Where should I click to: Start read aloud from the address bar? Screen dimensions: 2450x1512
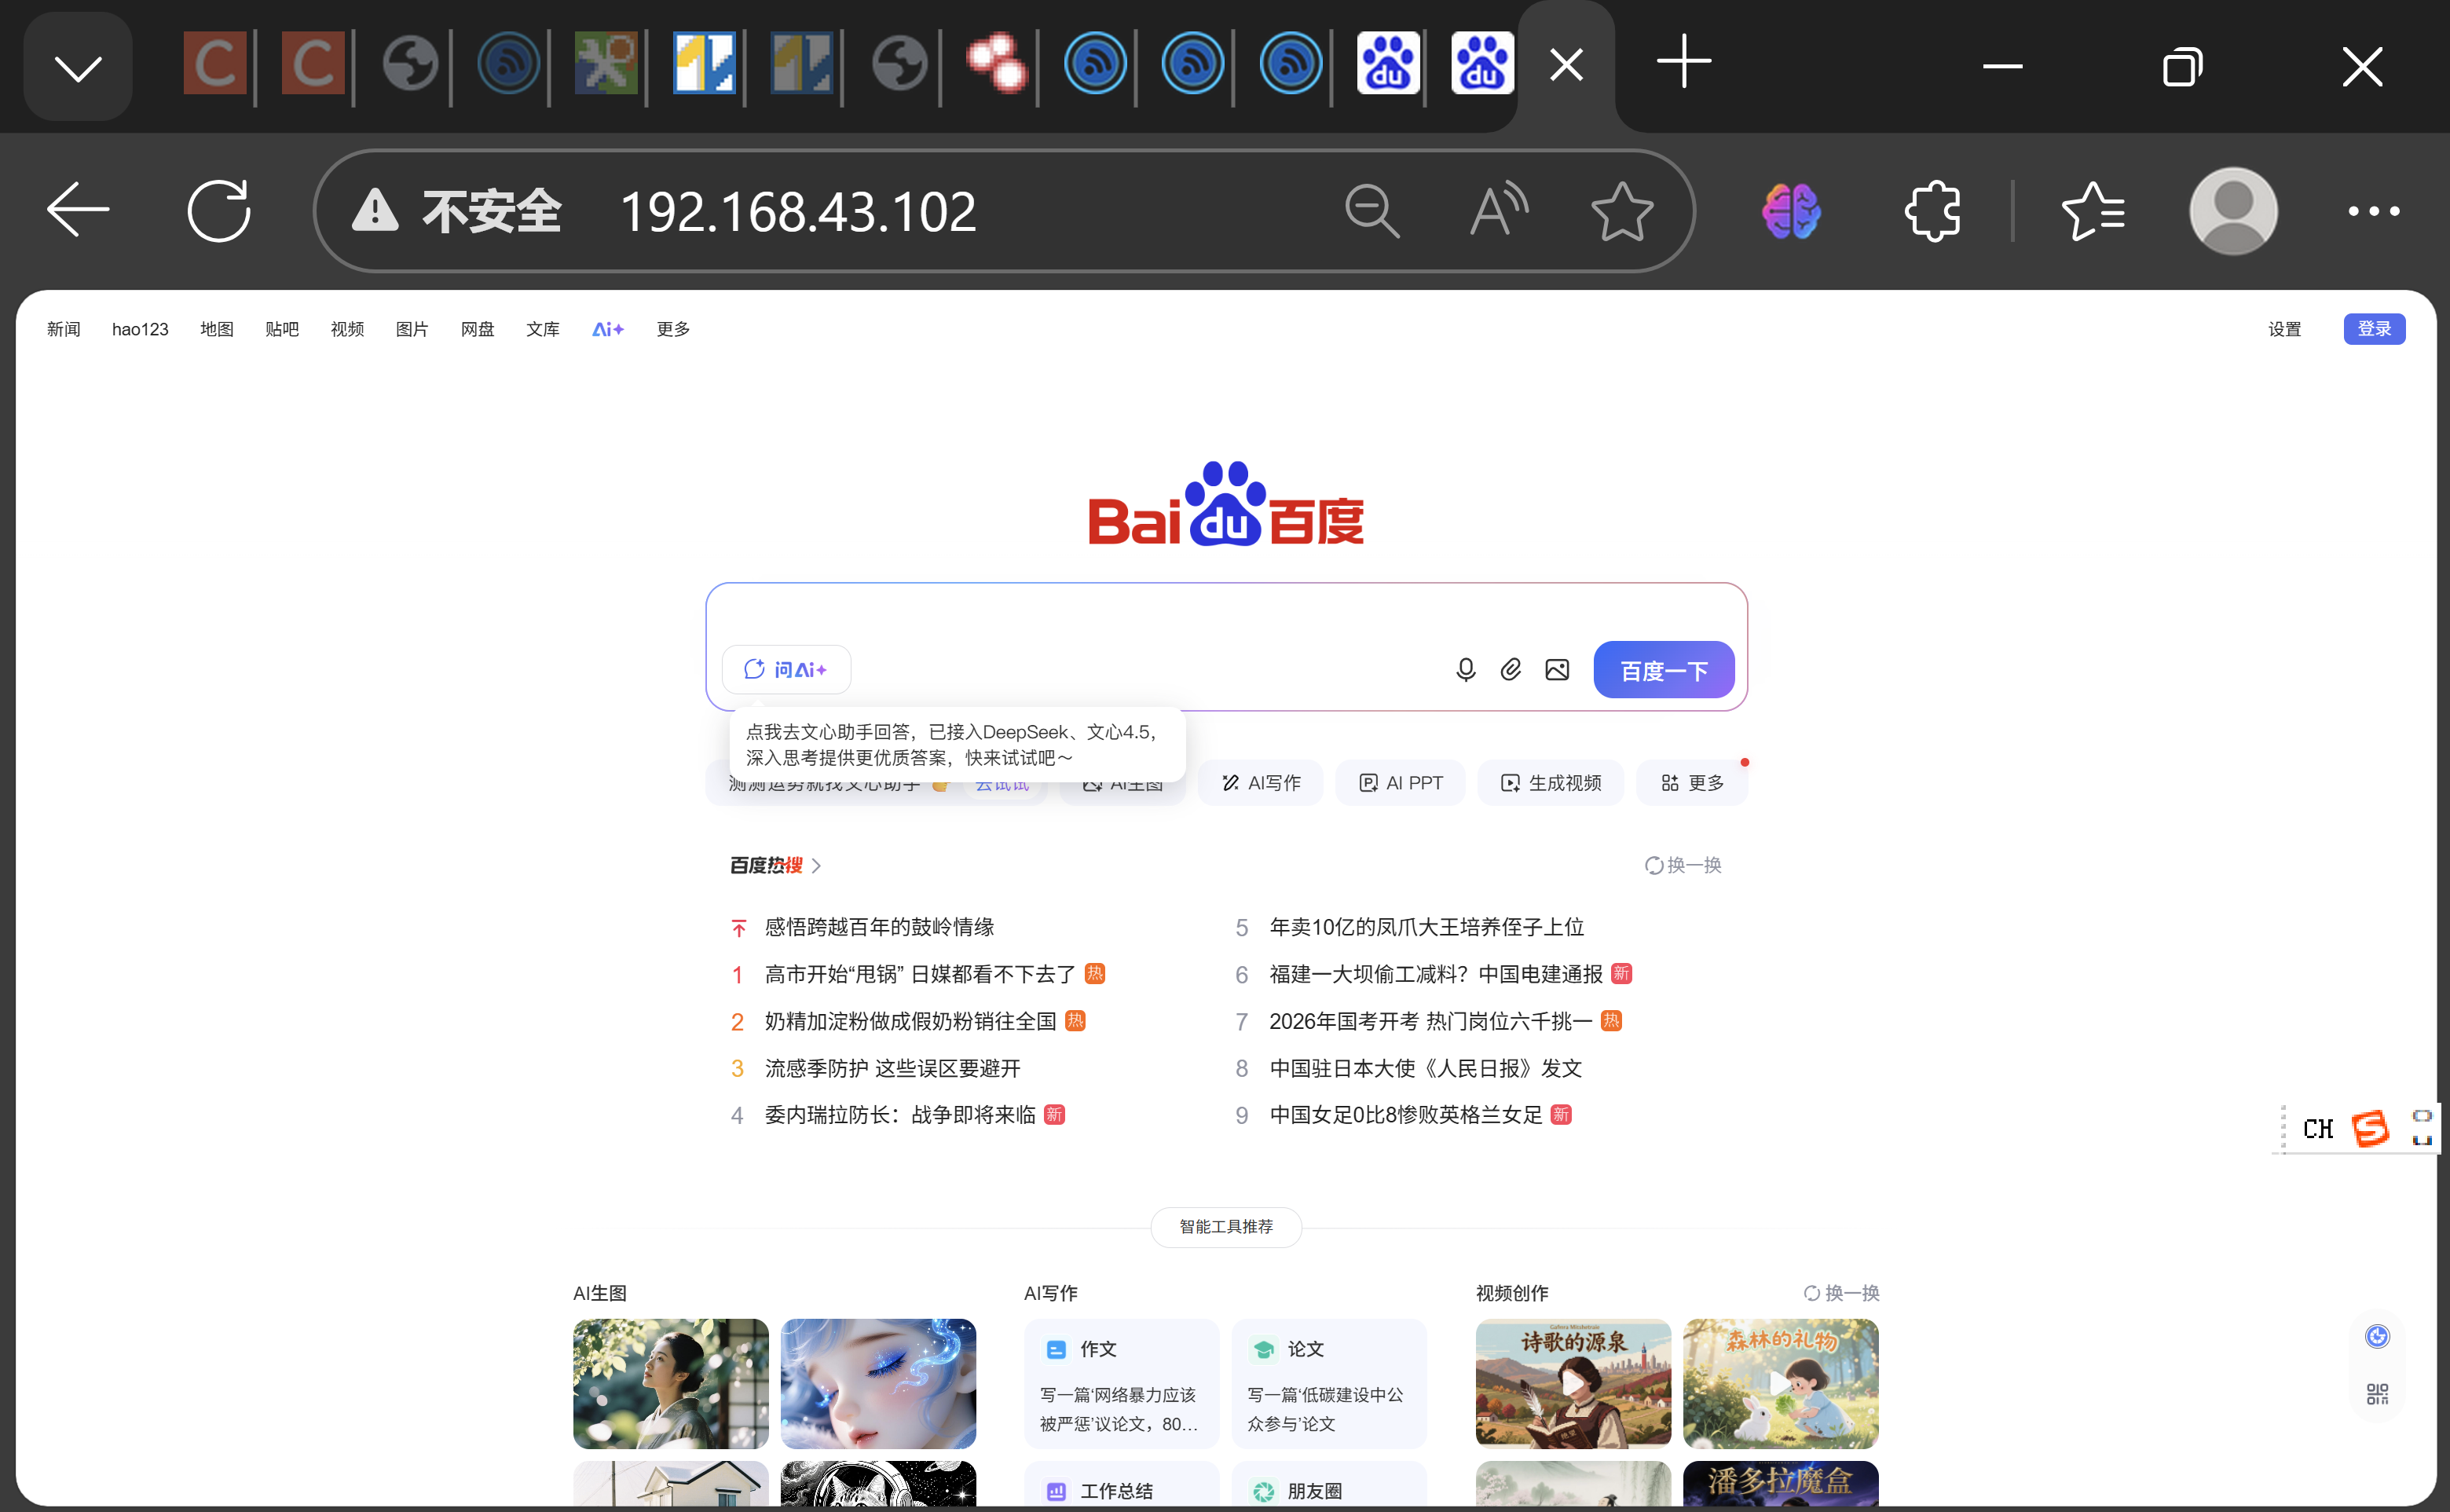[x=1498, y=211]
